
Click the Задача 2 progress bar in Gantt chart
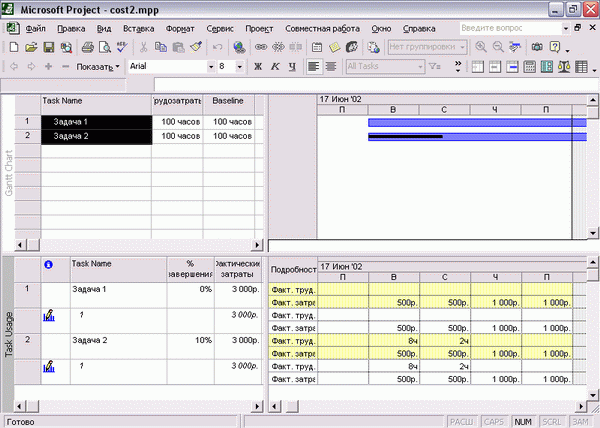point(406,137)
